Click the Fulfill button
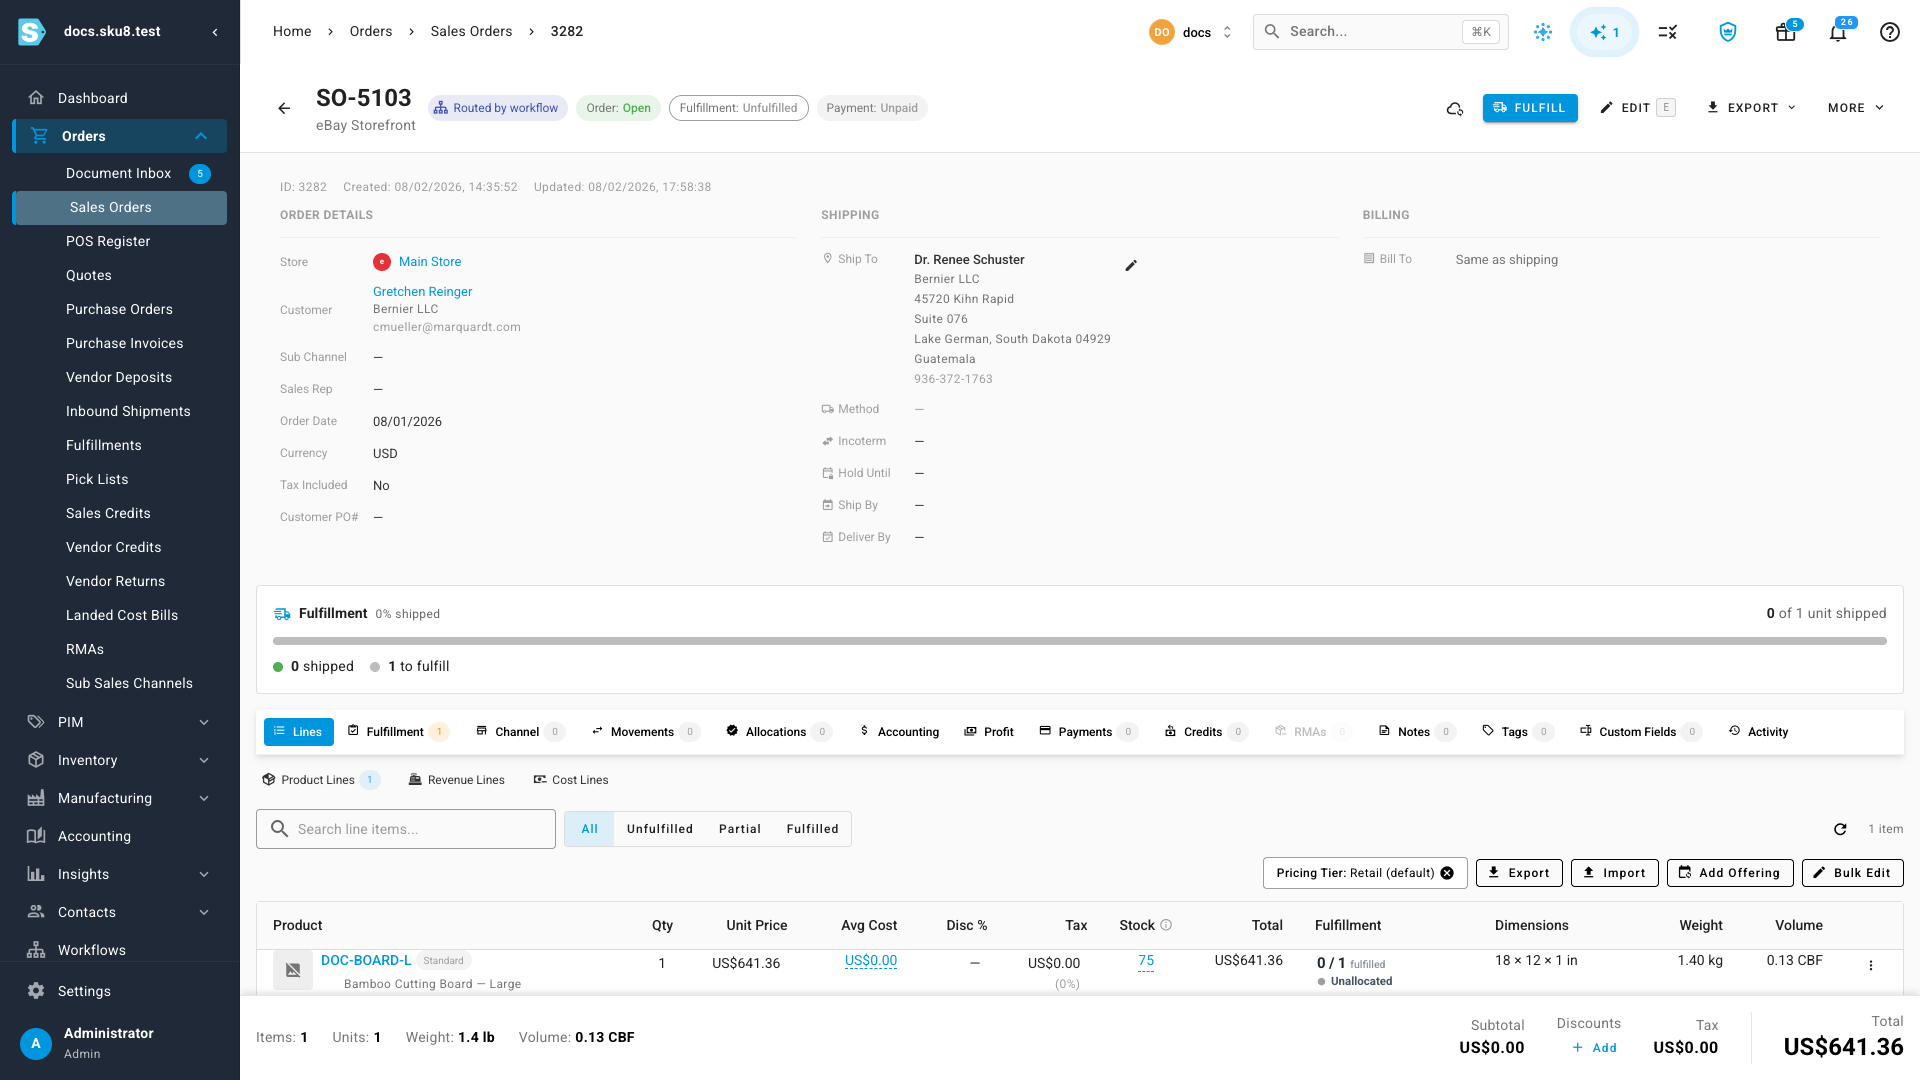 [1530, 108]
